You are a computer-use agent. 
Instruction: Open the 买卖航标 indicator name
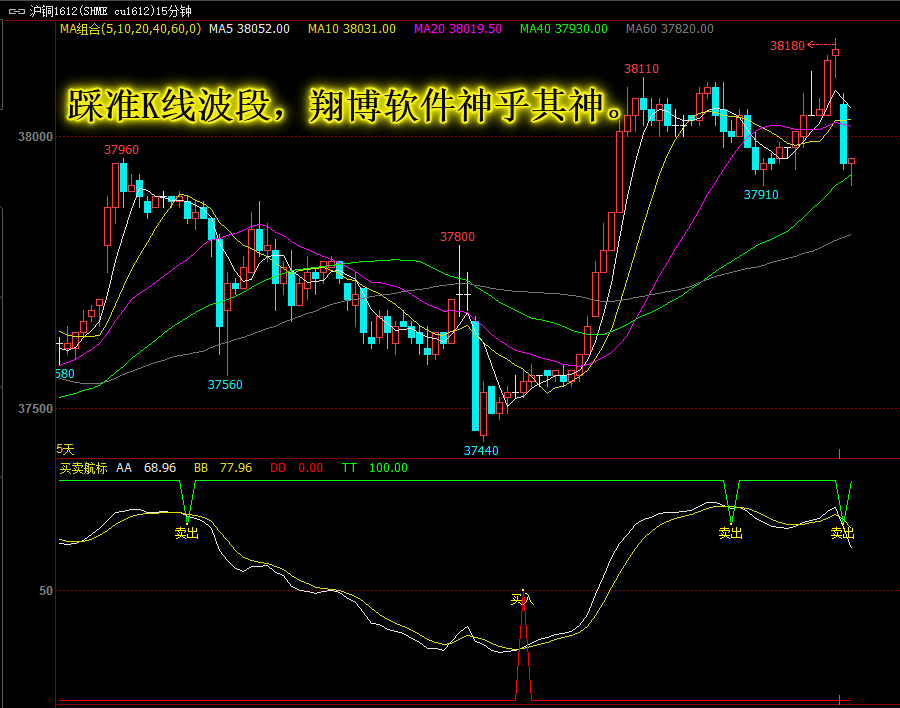click(83, 468)
